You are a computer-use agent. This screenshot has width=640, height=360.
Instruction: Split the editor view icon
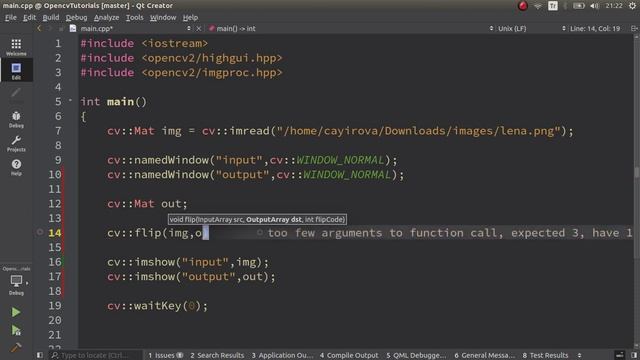[634, 29]
